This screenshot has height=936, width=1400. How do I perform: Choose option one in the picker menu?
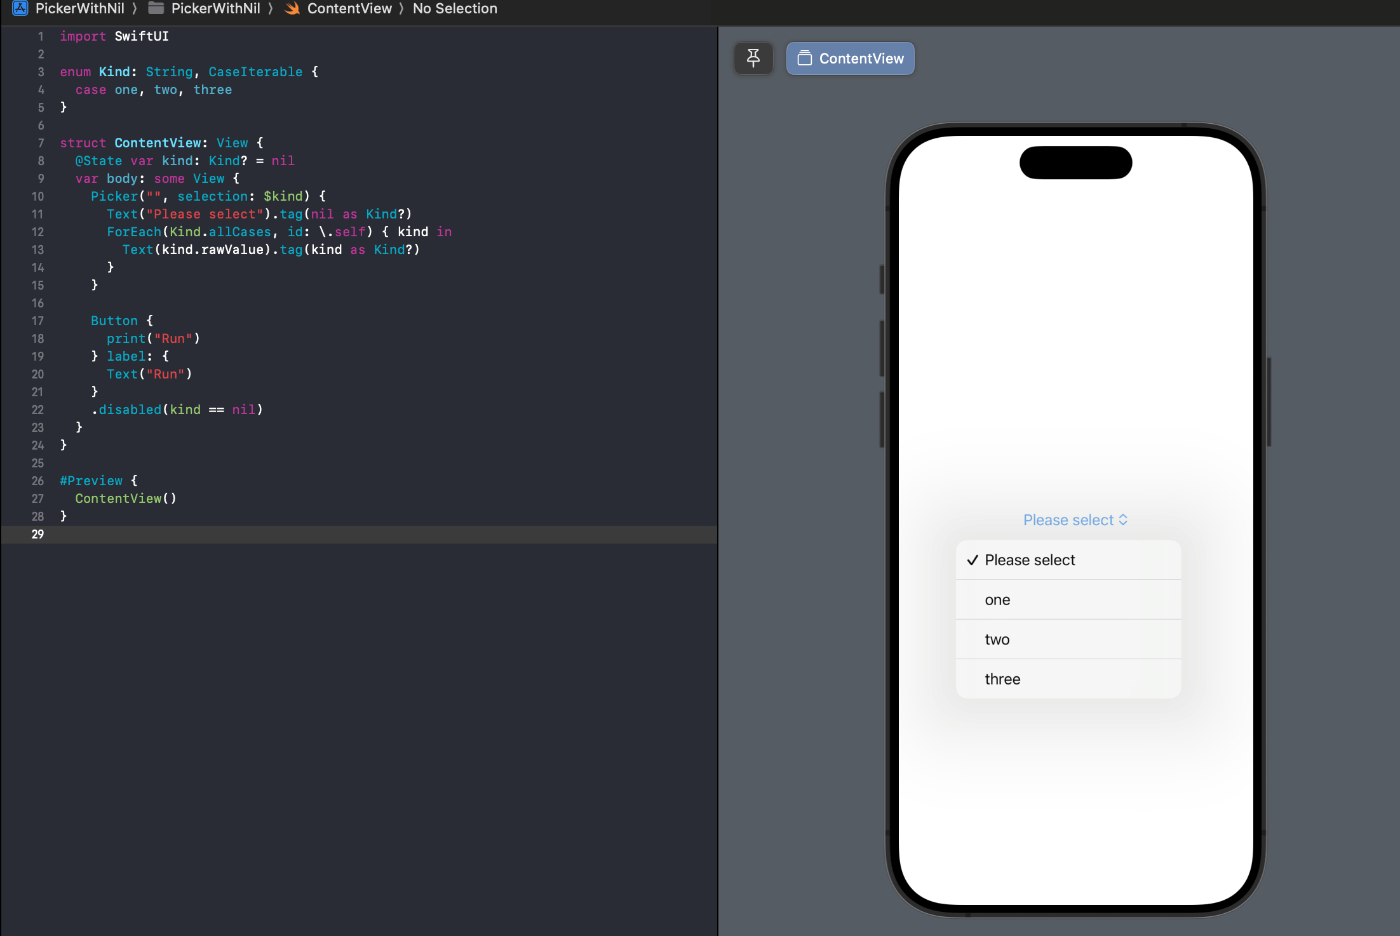(x=1068, y=600)
